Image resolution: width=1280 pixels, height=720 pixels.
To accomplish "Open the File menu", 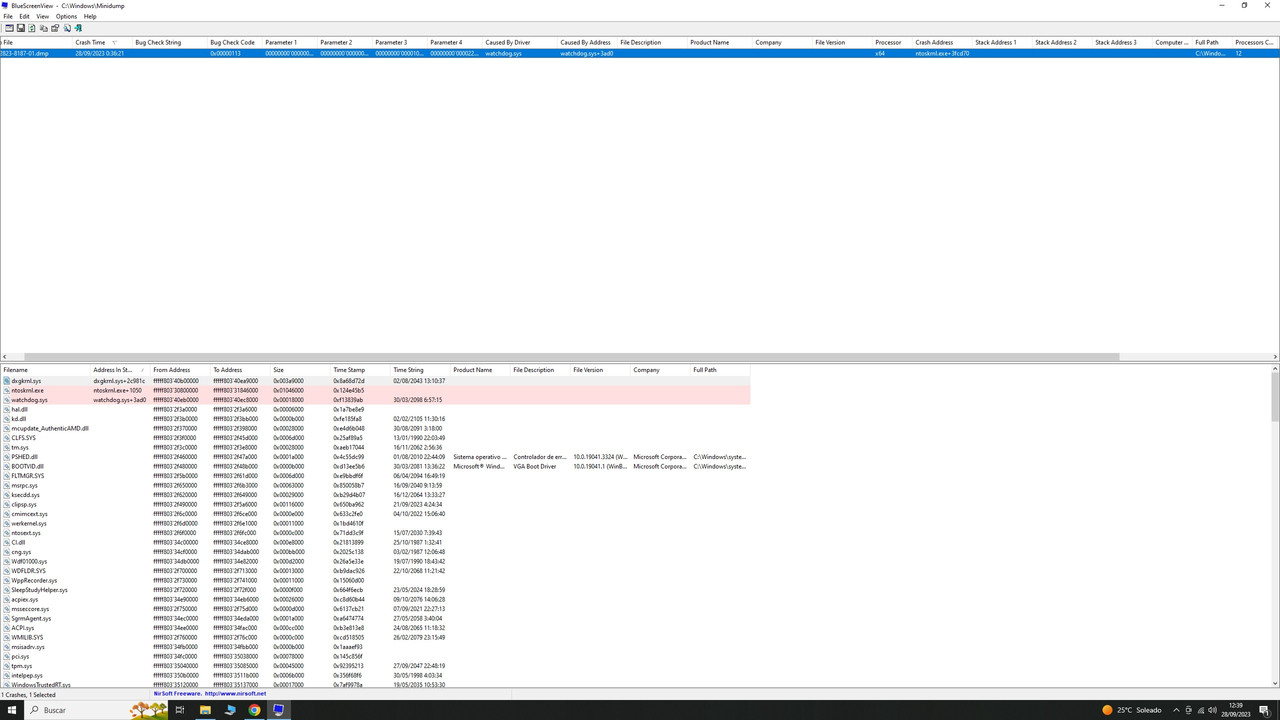I will [x=8, y=16].
